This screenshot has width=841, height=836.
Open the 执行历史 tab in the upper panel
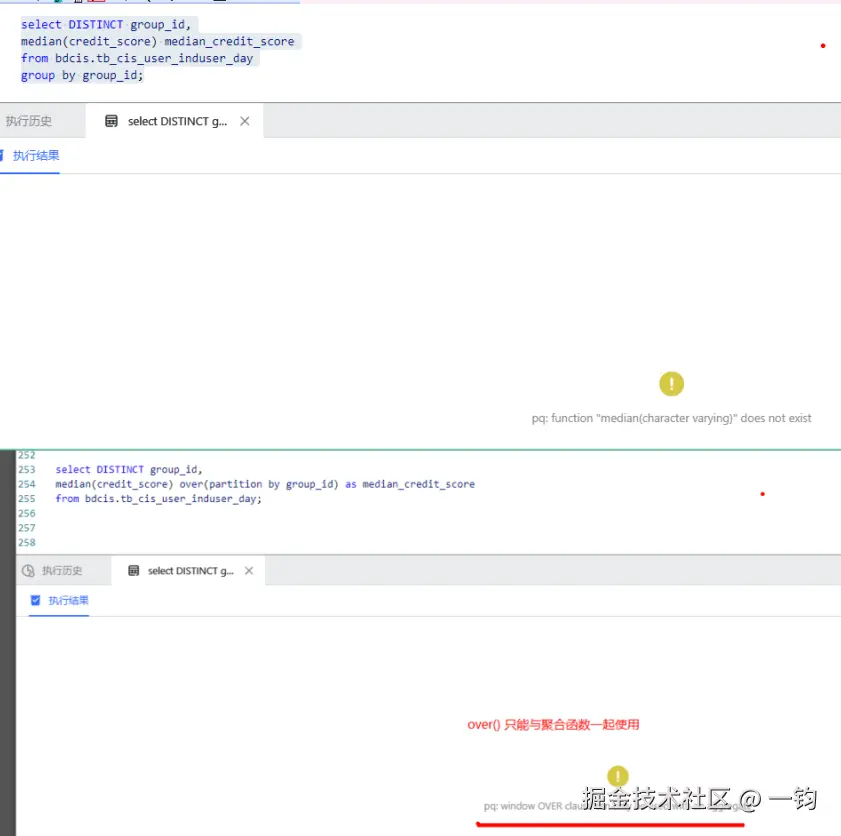pos(29,121)
